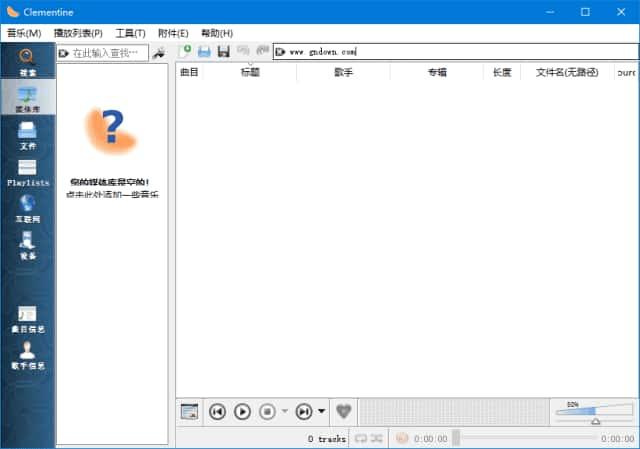
Task: Expand the next track dropdown arrow
Action: [x=321, y=411]
